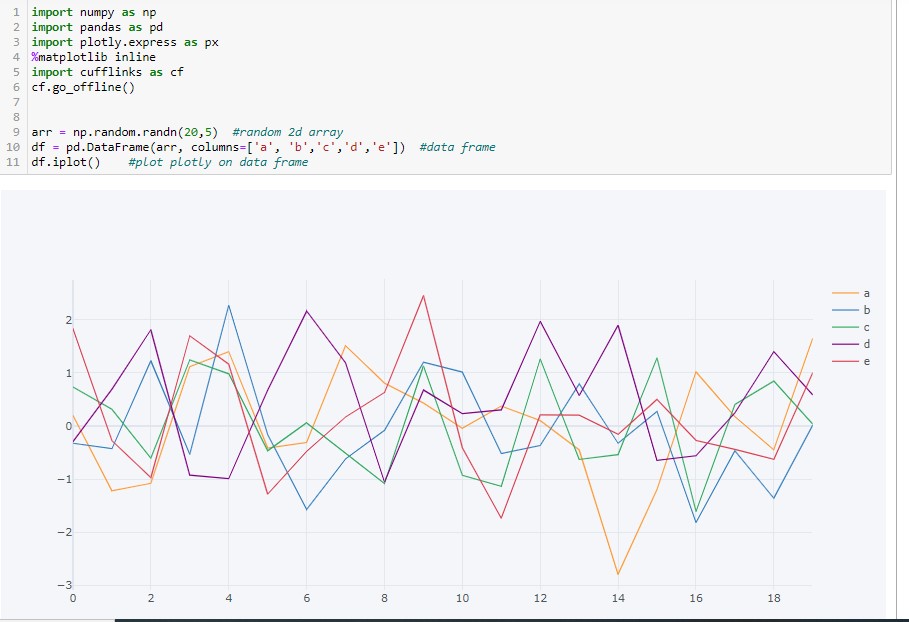Toggle trace "b" in the legend
The width and height of the screenshot is (909, 622).
pos(866,310)
